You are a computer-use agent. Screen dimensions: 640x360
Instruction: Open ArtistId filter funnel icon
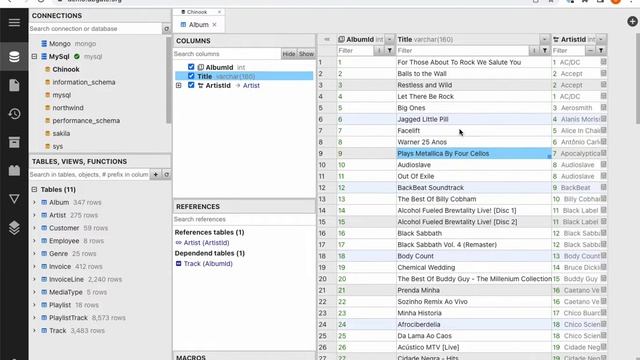(x=601, y=51)
